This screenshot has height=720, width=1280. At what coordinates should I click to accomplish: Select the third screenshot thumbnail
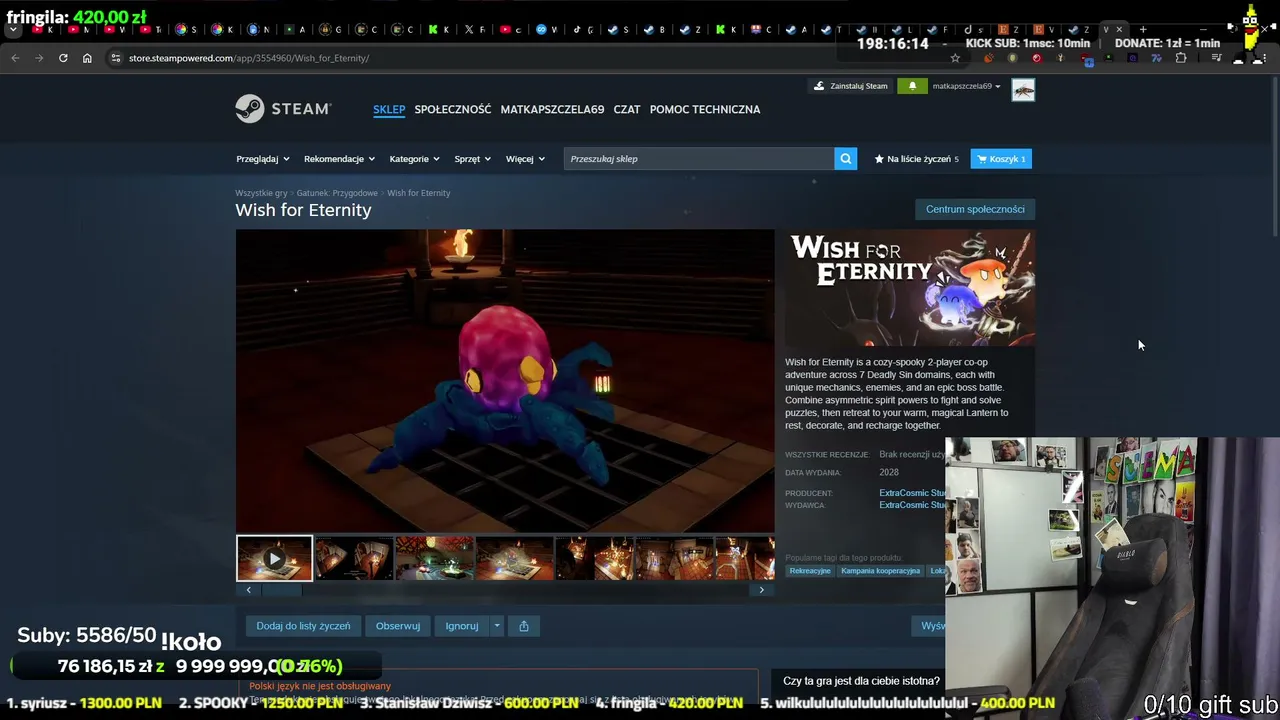(434, 558)
